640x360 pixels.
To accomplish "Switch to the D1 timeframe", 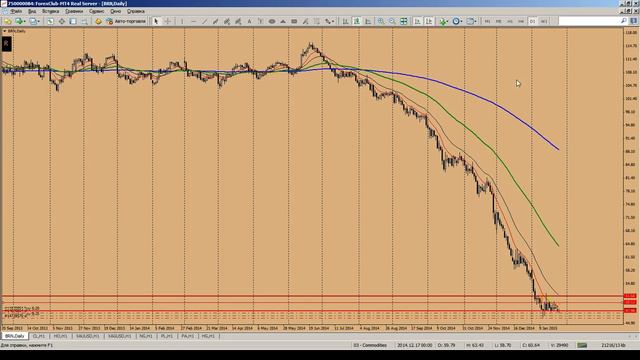I will 532,21.
